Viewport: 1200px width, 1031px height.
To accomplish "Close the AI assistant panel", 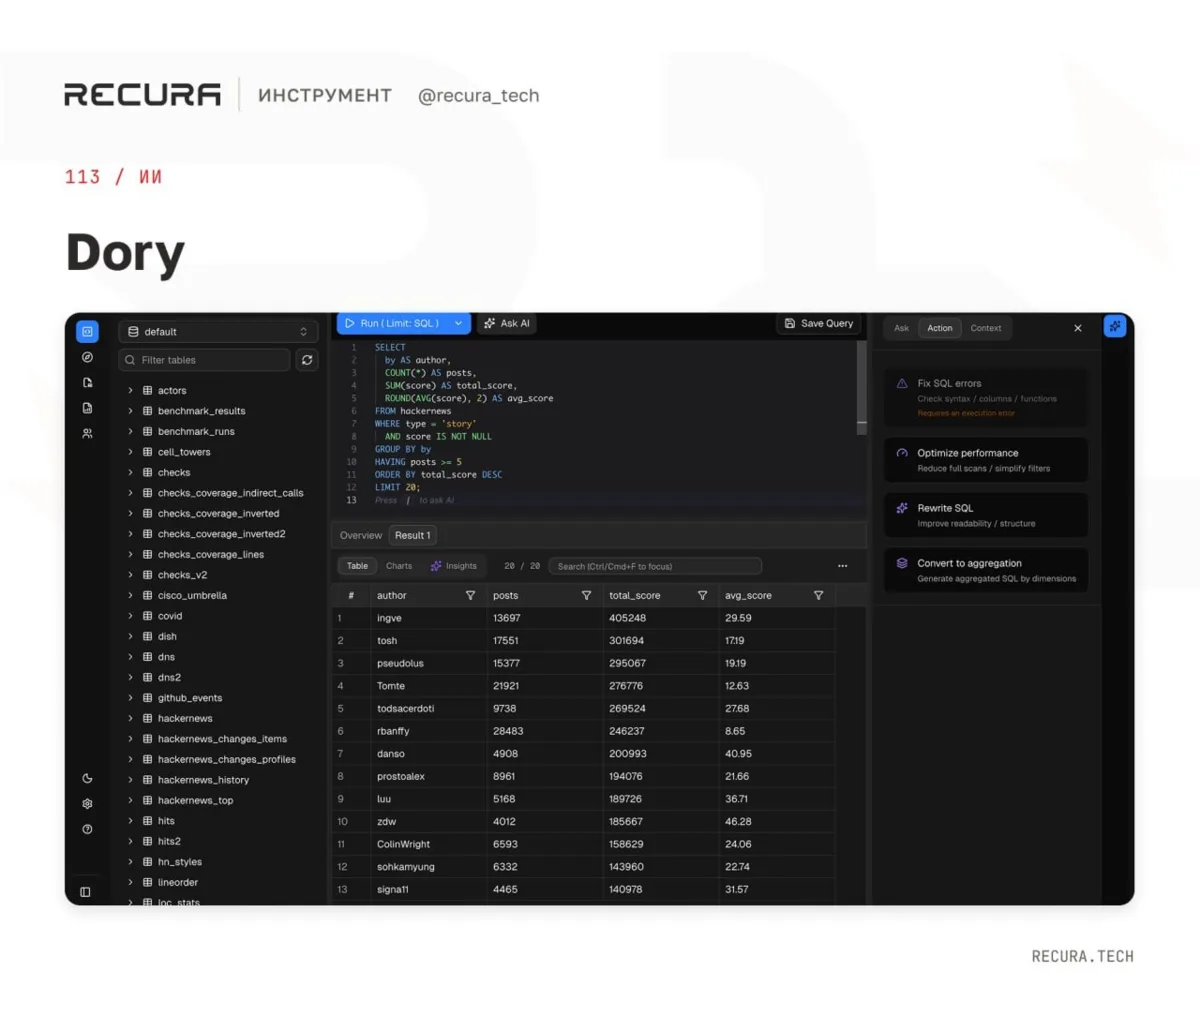I will 1078,328.
